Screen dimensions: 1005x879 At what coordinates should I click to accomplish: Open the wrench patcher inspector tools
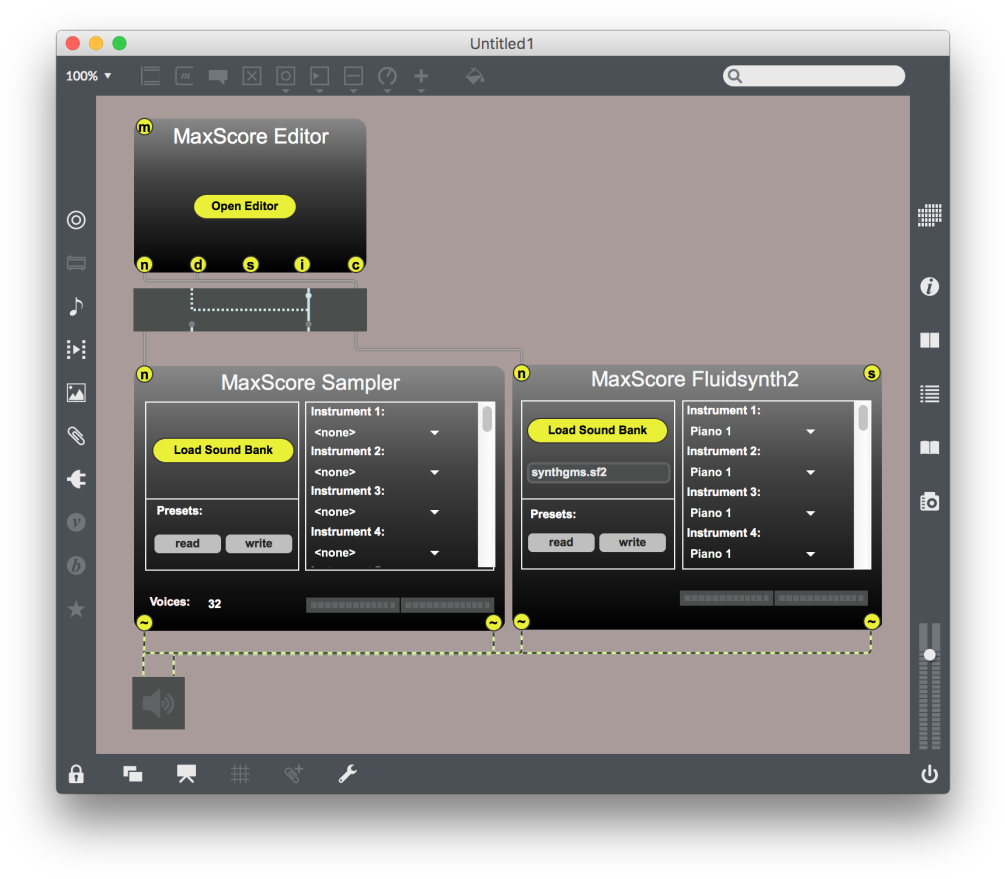[347, 774]
